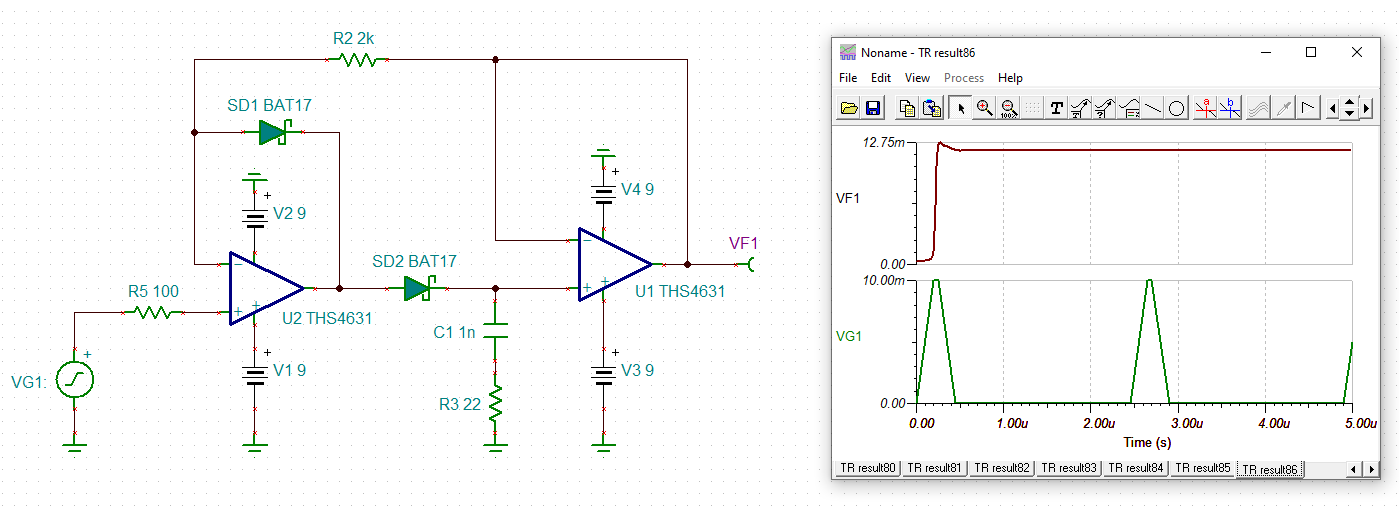Select the straight line drawing tool
The image size is (1399, 511).
[x=1153, y=108]
